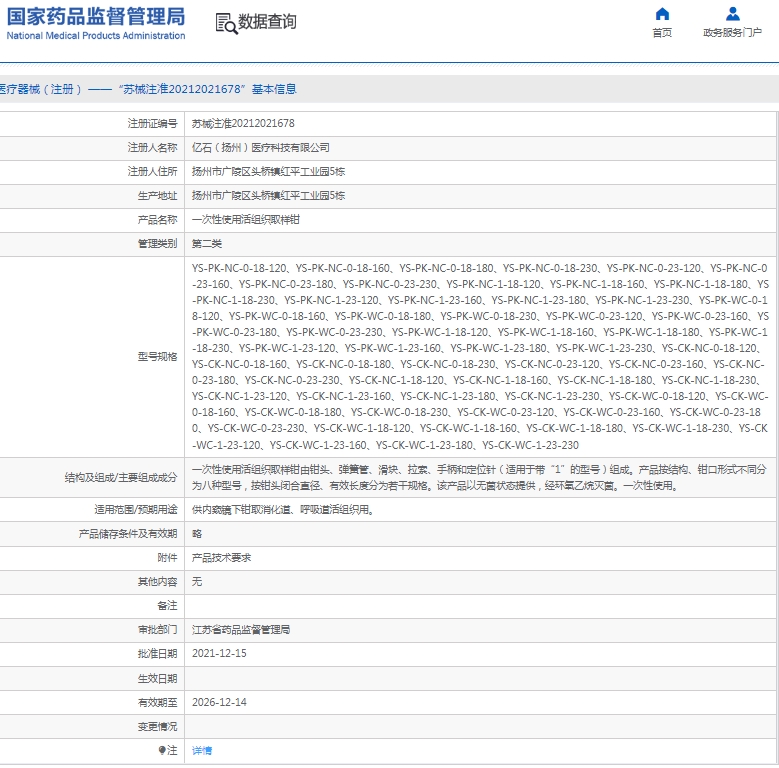Screen dimensions: 779x768
Task: Click the 适用范围/预期用途 label
Action: (x=136, y=510)
